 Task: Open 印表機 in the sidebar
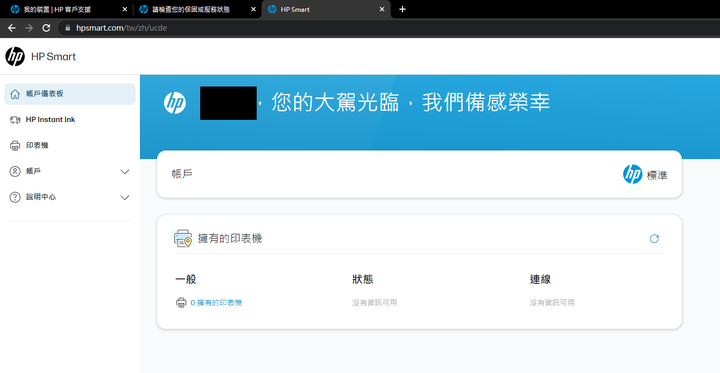click(70, 146)
